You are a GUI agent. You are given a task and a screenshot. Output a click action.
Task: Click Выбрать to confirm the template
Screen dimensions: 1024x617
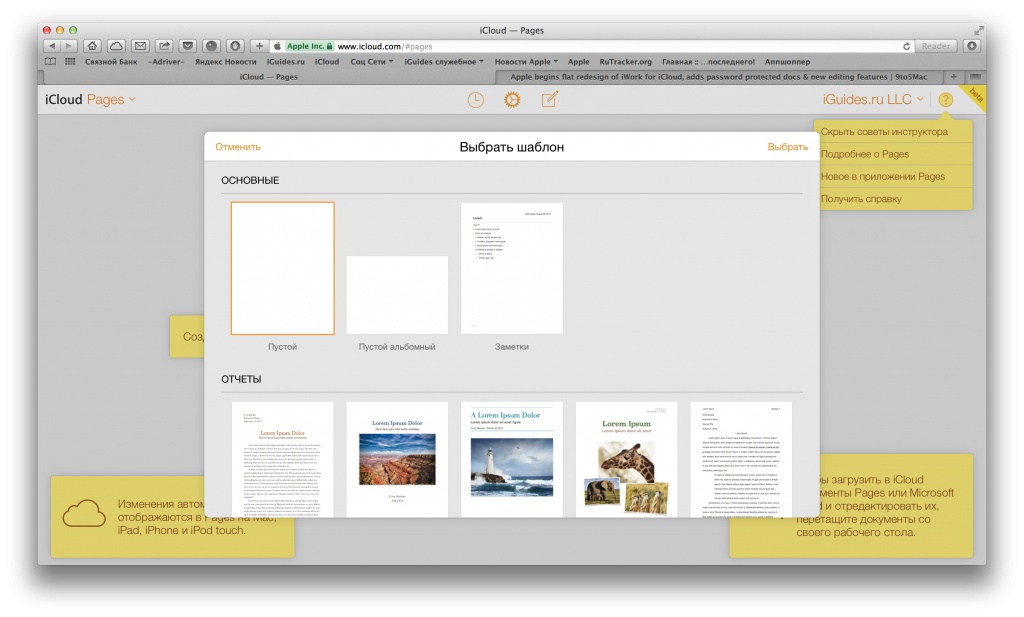(x=787, y=147)
